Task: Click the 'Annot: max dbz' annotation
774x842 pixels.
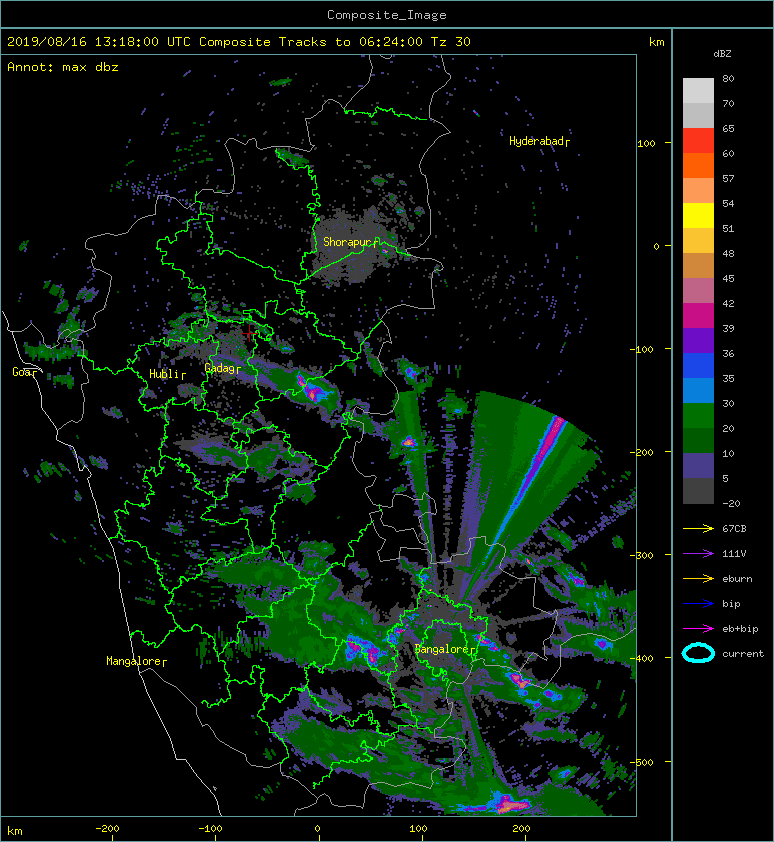Action: click(63, 67)
